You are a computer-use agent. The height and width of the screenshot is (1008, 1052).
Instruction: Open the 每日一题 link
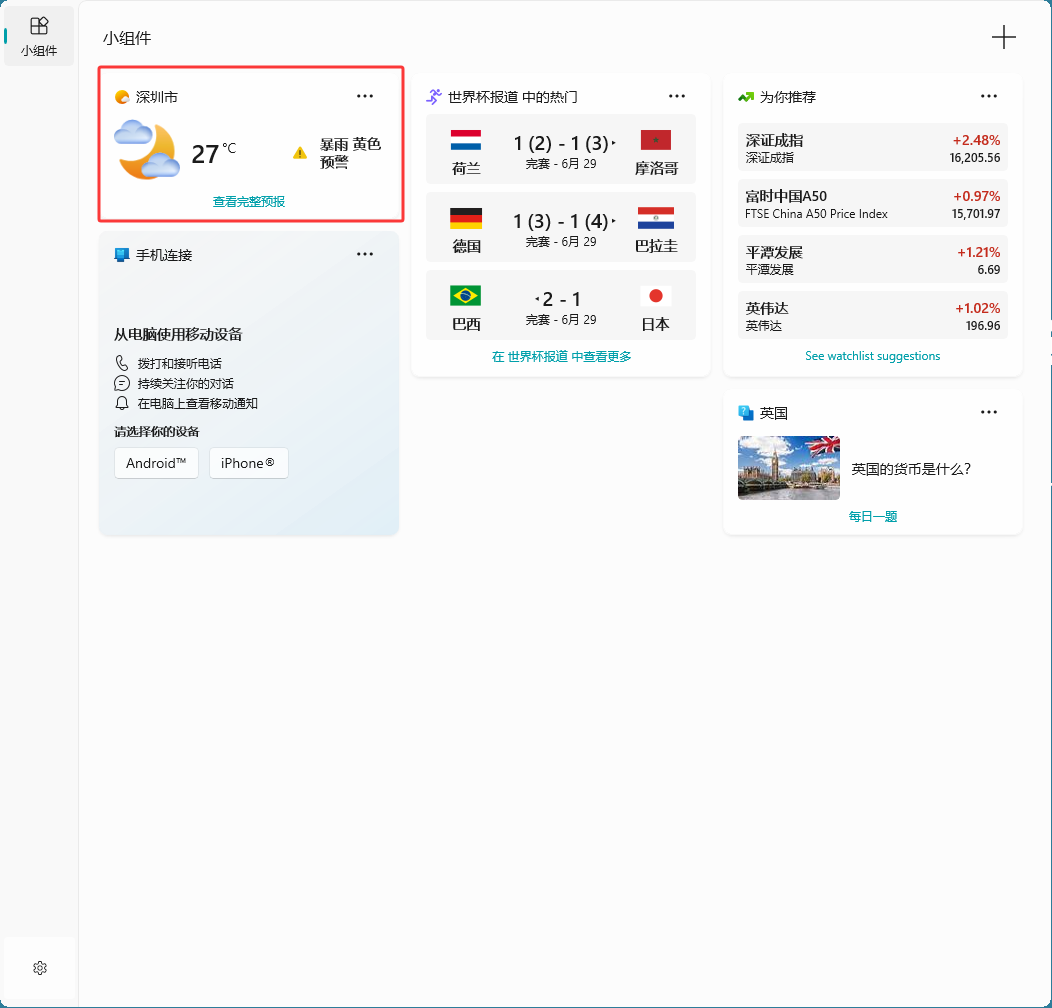873,516
